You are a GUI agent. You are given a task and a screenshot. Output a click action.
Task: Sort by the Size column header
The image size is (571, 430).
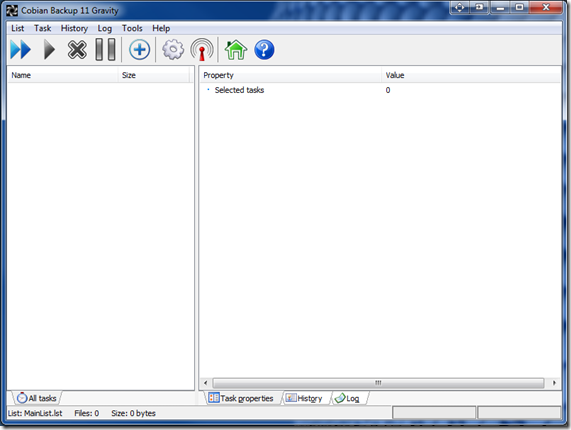[x=154, y=75]
